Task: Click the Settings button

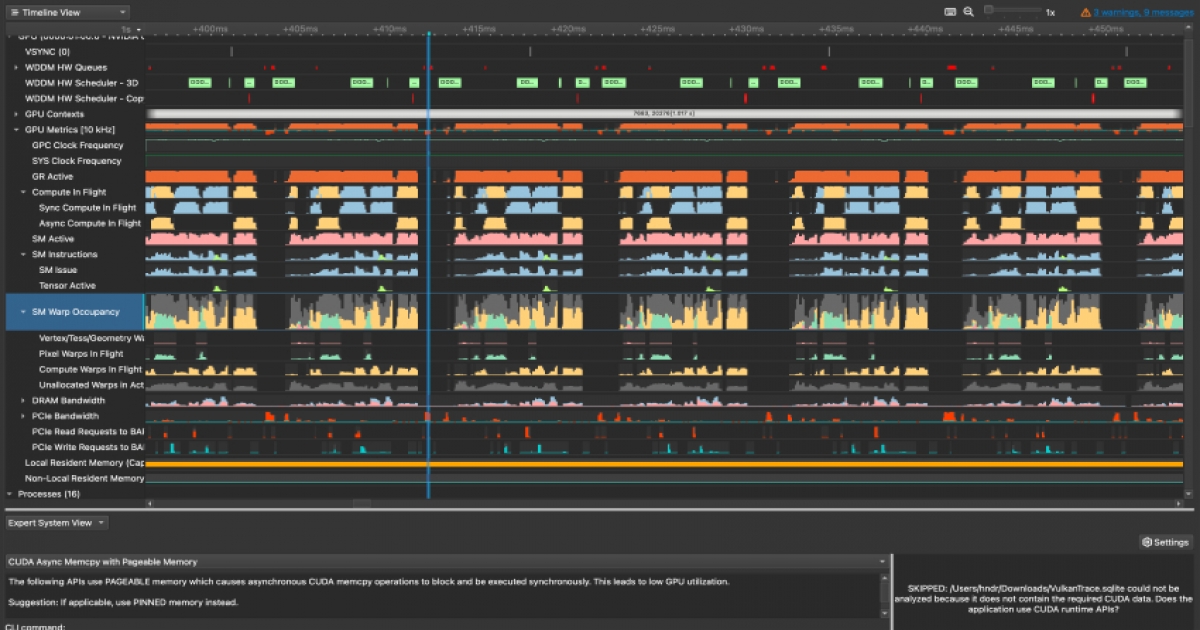Action: (x=1171, y=543)
